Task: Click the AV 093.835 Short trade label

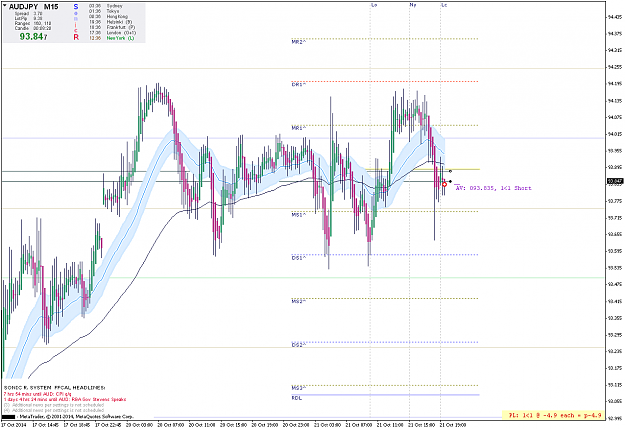Action: pos(493,188)
